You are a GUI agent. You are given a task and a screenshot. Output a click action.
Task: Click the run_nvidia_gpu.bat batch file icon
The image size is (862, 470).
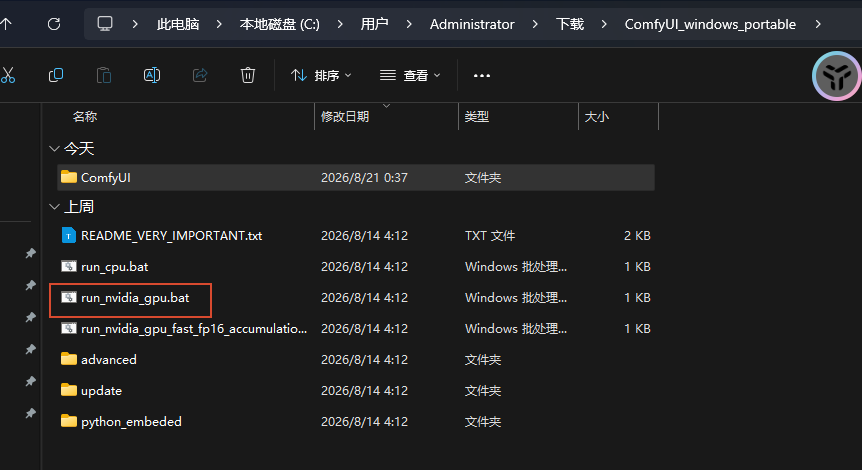69,297
